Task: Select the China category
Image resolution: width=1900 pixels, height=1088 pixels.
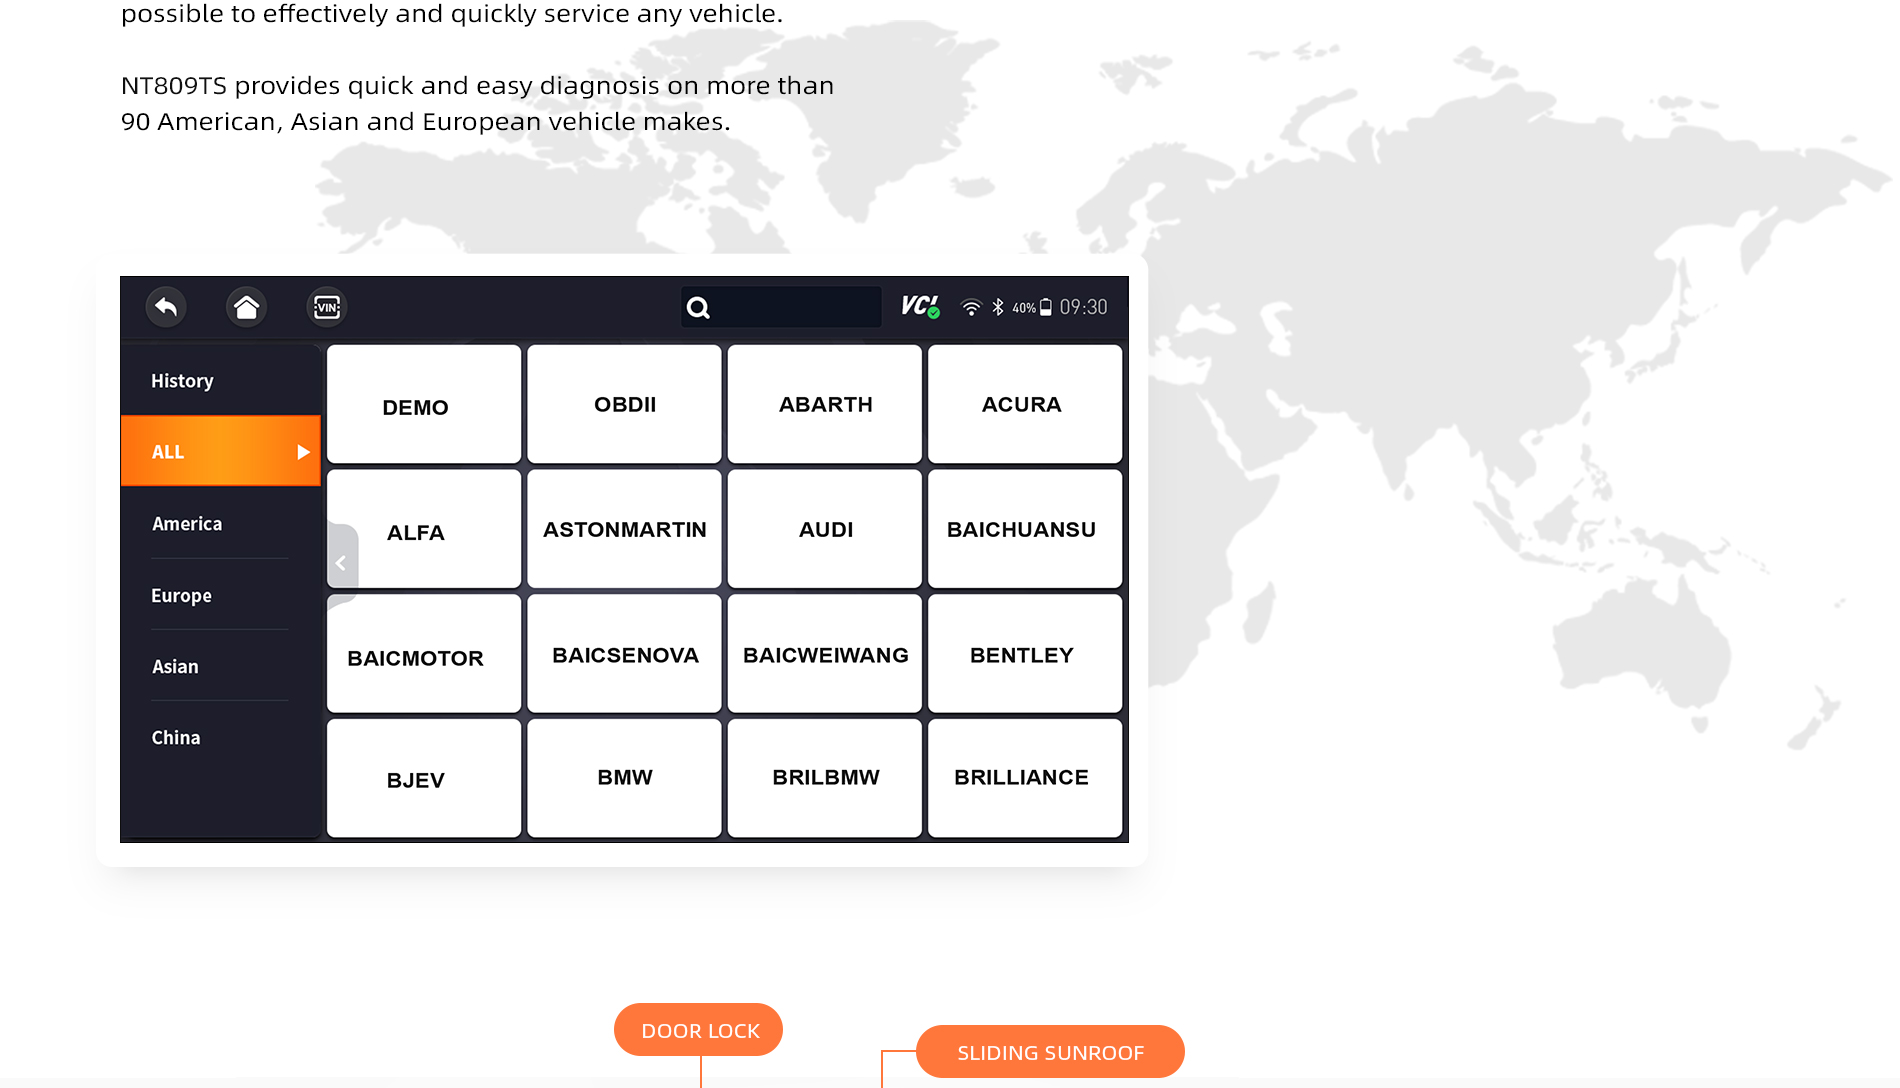Action: coord(176,738)
